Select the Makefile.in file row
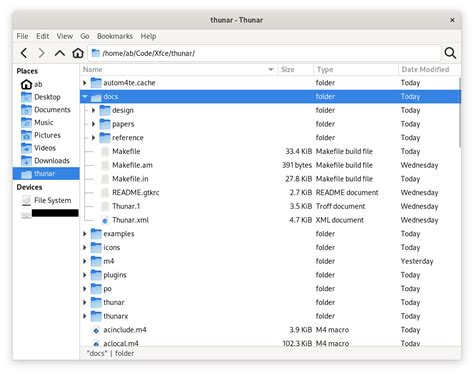474x374 pixels. pos(270,179)
